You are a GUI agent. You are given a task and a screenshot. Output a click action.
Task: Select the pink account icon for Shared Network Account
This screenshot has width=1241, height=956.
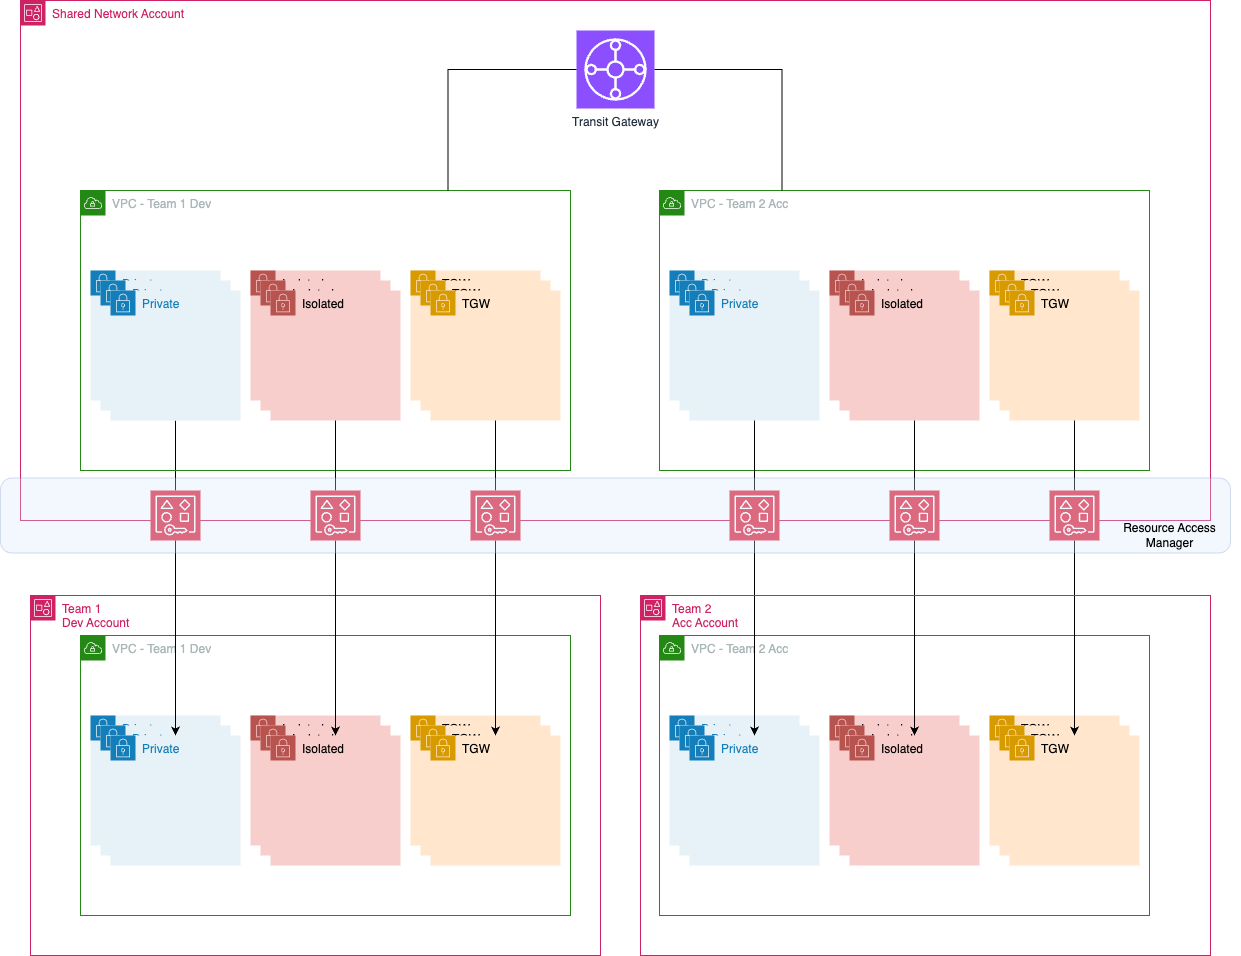click(x=33, y=14)
